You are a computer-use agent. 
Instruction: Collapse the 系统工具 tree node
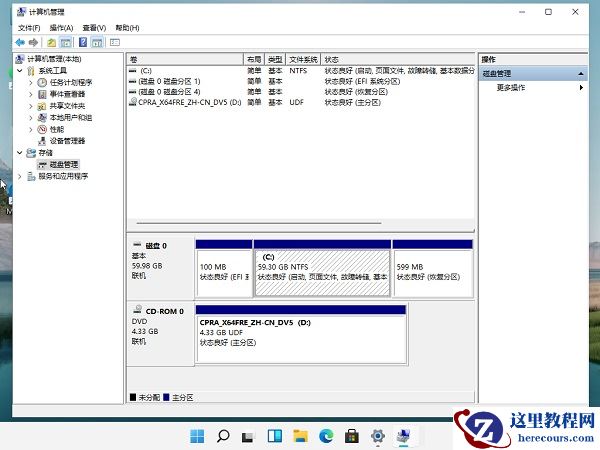pos(20,71)
